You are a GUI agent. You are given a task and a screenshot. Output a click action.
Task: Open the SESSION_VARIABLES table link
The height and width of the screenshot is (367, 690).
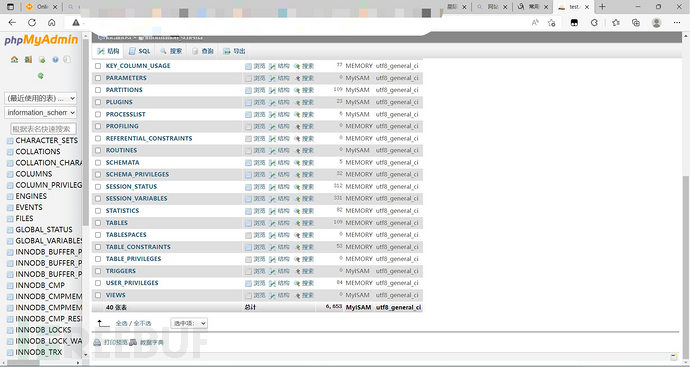(x=136, y=198)
